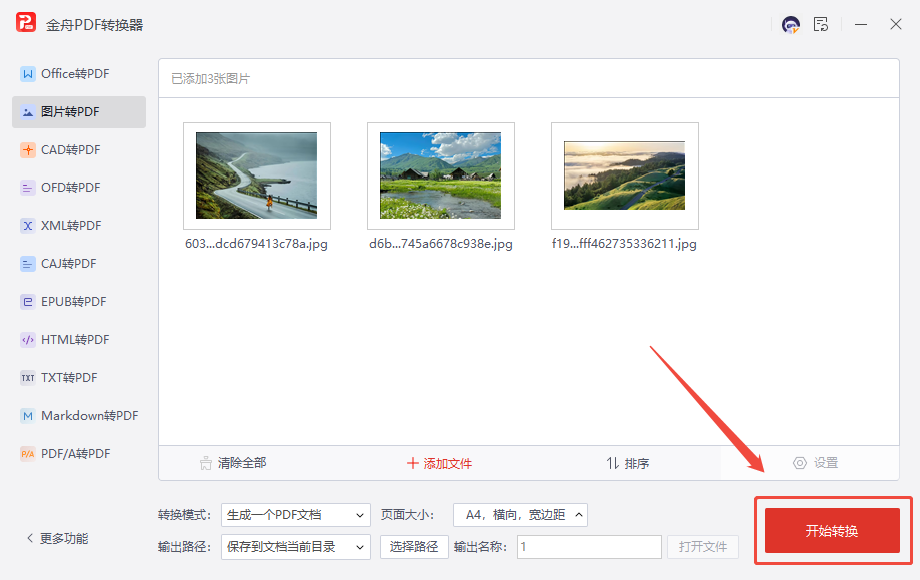Click file name 603...dcd679413c78a.jpg
920x580 pixels.
pyautogui.click(x=256, y=244)
